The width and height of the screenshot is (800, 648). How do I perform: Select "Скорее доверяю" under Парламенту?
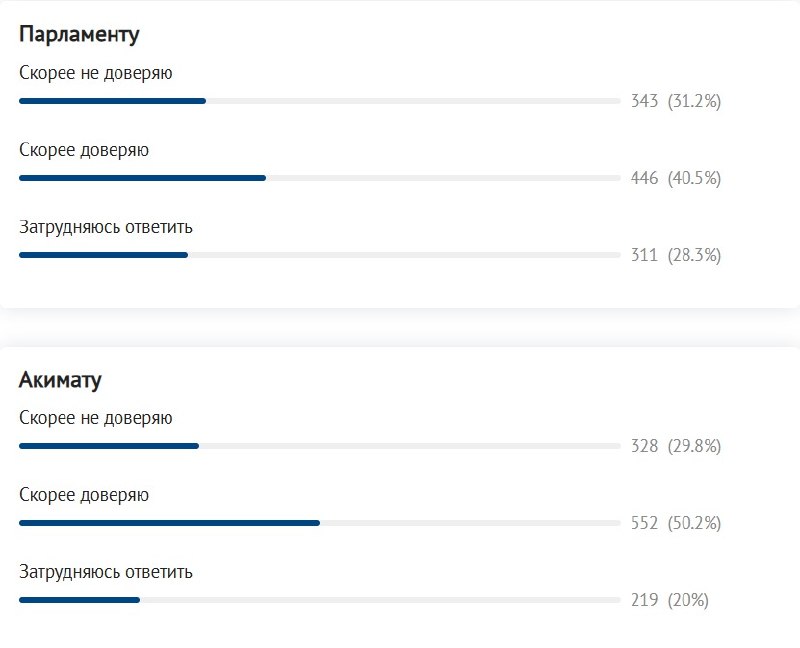[x=84, y=150]
